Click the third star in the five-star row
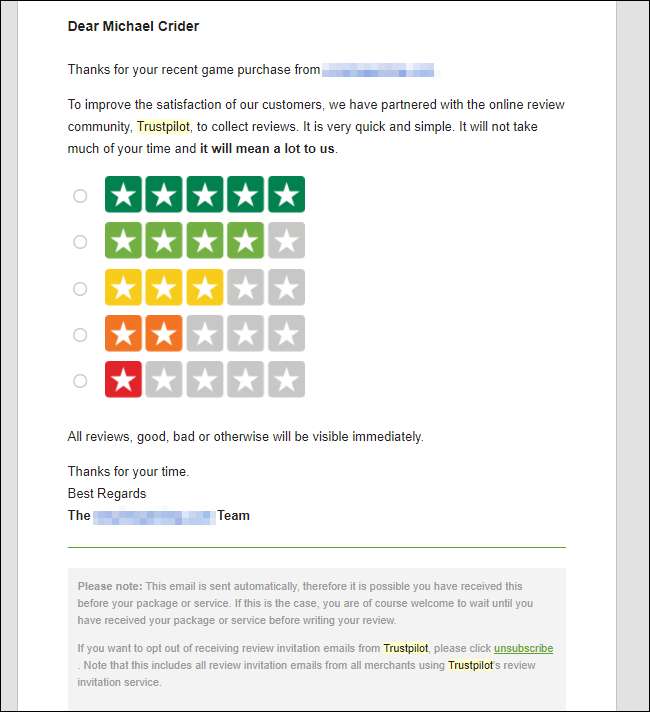650x712 pixels. coord(204,195)
